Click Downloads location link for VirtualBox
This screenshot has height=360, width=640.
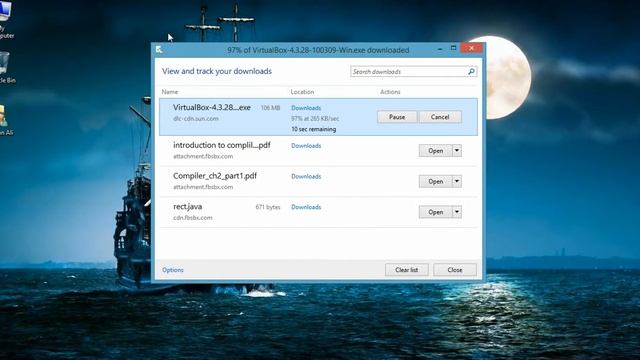(306, 108)
